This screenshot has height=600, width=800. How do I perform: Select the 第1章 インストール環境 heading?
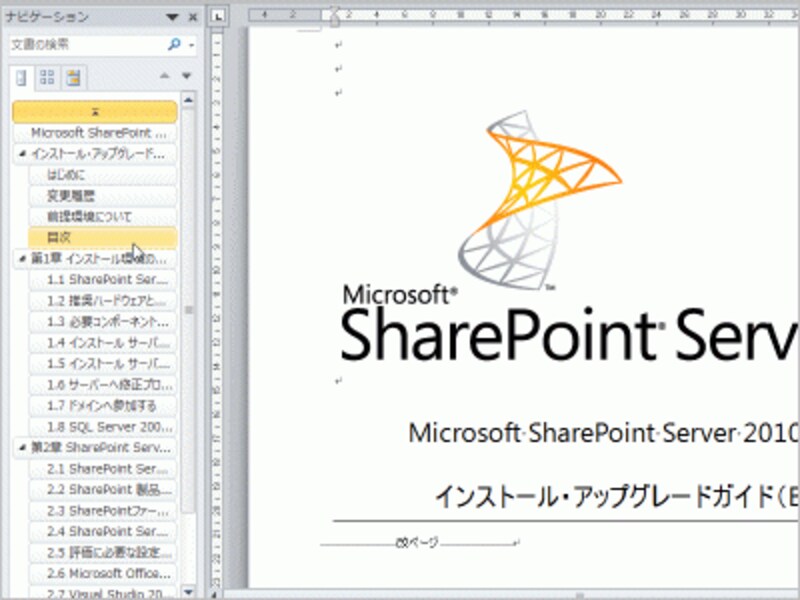[x=99, y=259]
